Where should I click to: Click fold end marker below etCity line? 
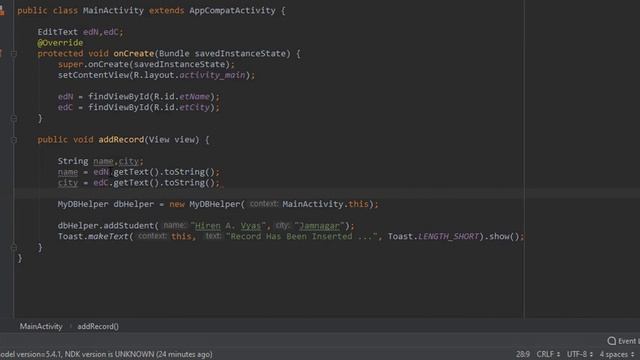coord(13,118)
